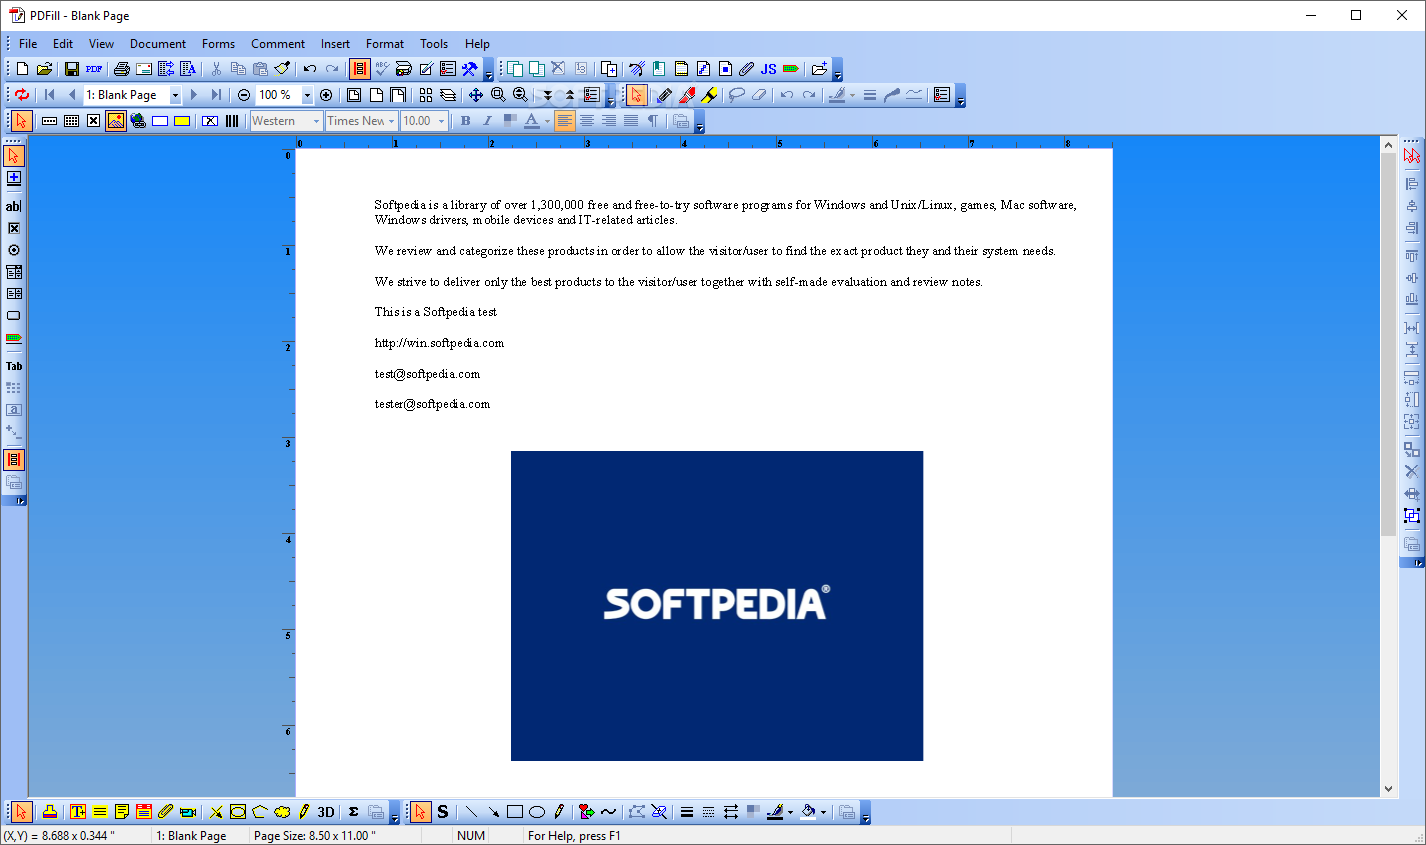Expand bottom toolbar line color dropdown arrow

coord(790,812)
